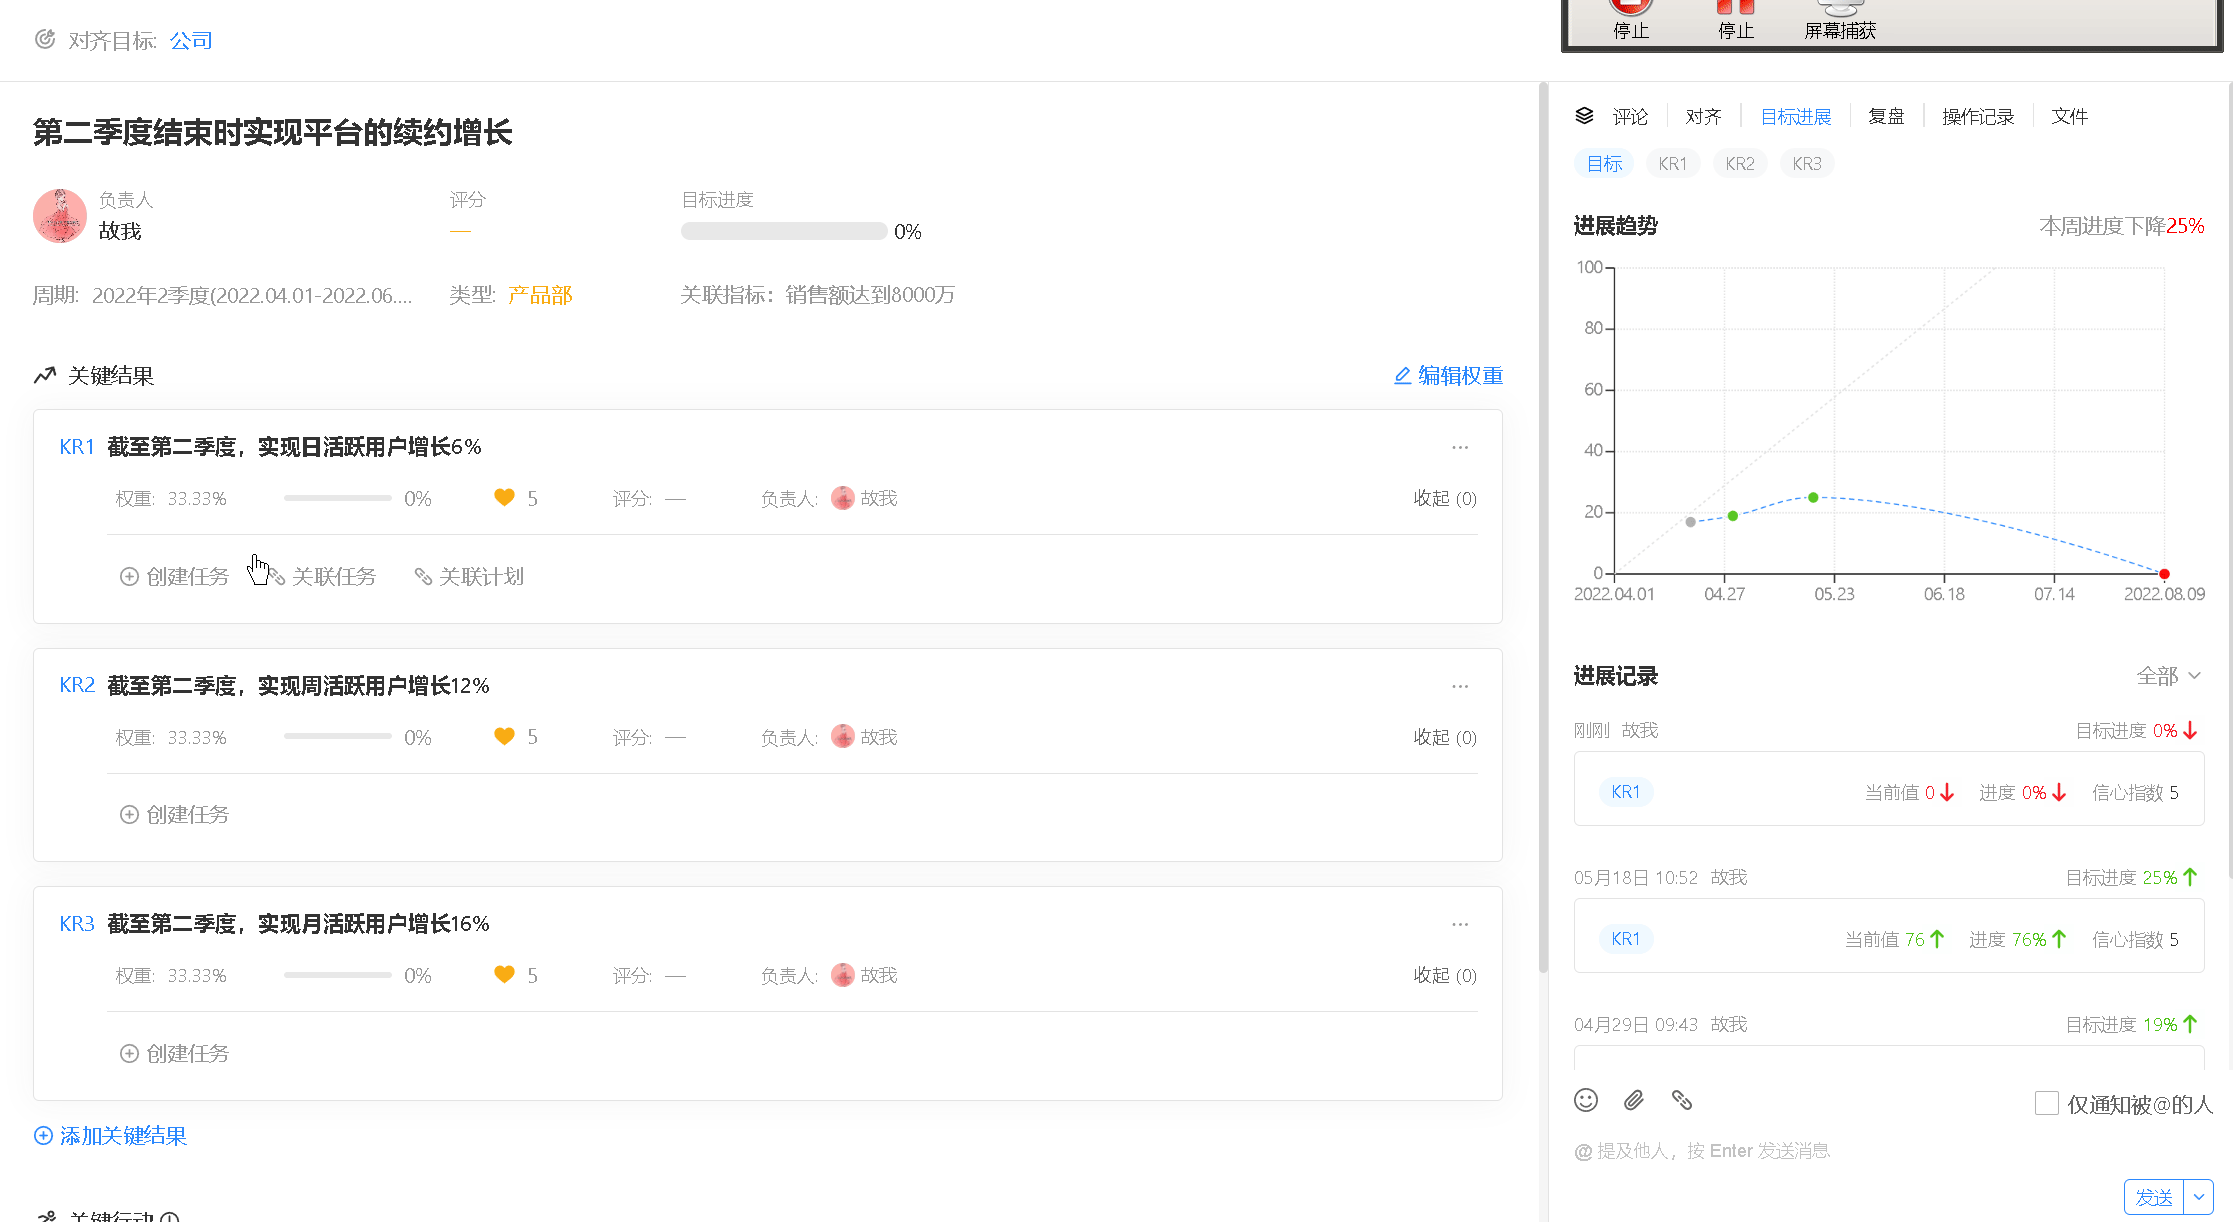Open the dropdown arrow next to 发送

click(x=2198, y=1196)
